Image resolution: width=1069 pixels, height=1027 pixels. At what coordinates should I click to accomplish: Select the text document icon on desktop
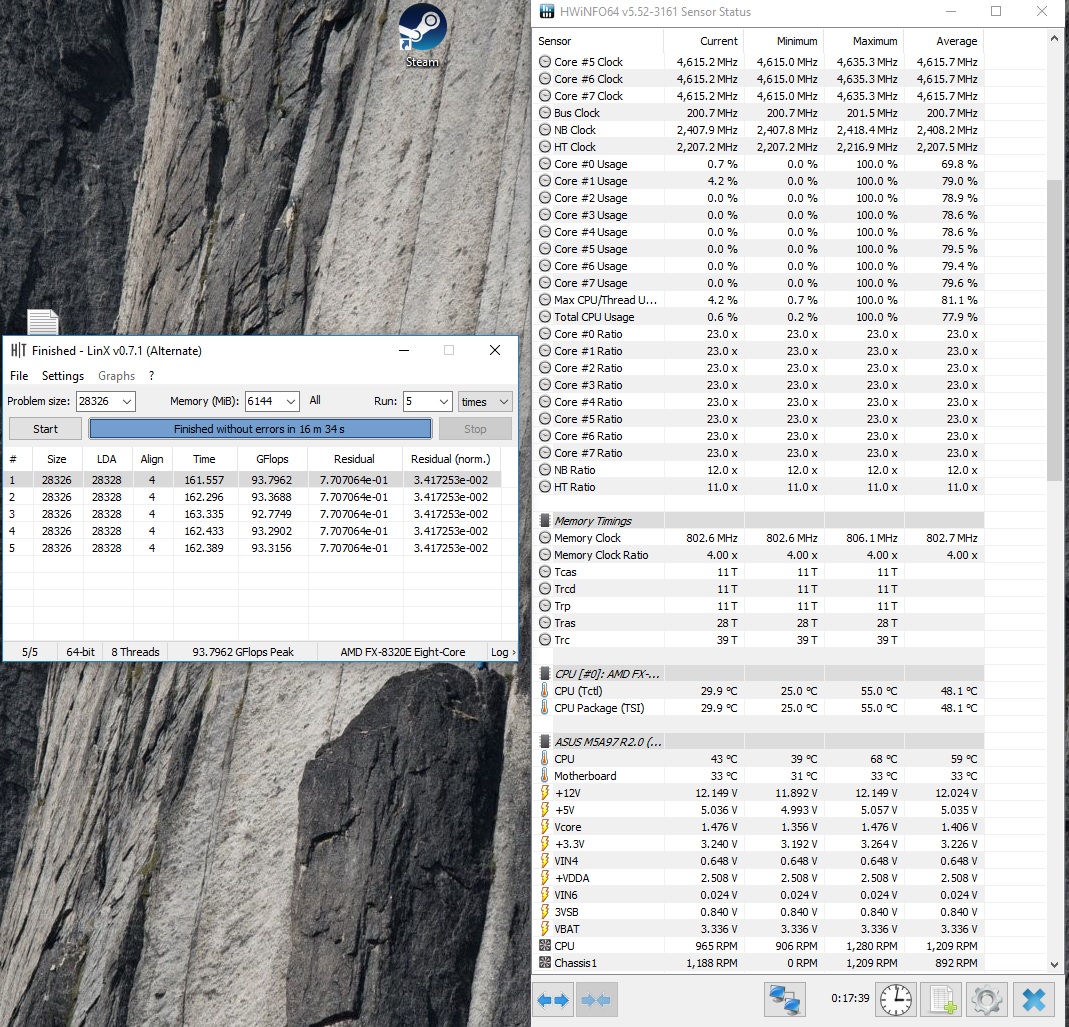pyautogui.click(x=42, y=322)
